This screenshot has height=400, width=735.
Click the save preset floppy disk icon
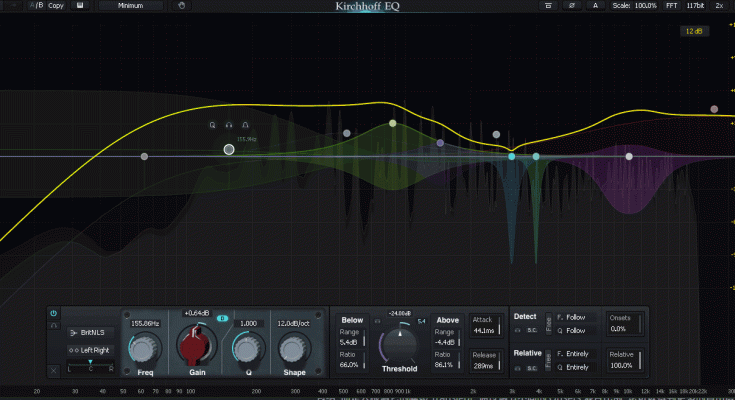[81, 5]
